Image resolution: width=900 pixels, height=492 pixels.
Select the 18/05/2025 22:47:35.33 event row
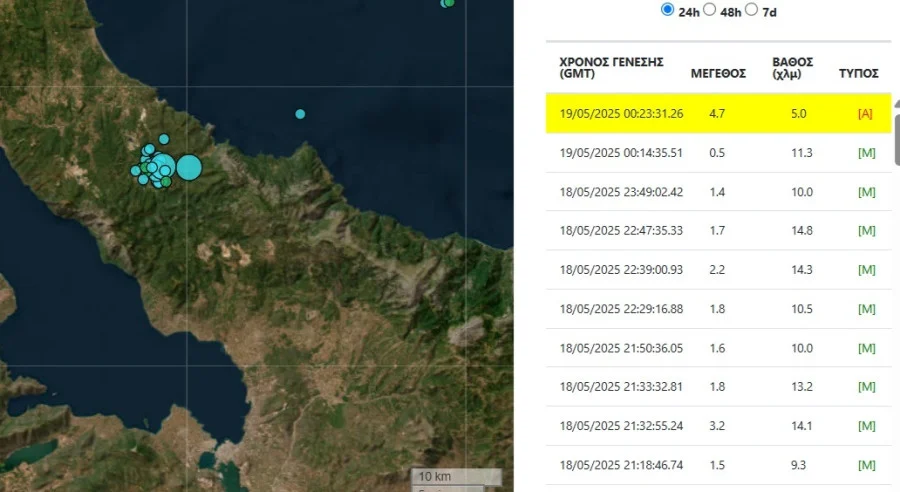(718, 230)
